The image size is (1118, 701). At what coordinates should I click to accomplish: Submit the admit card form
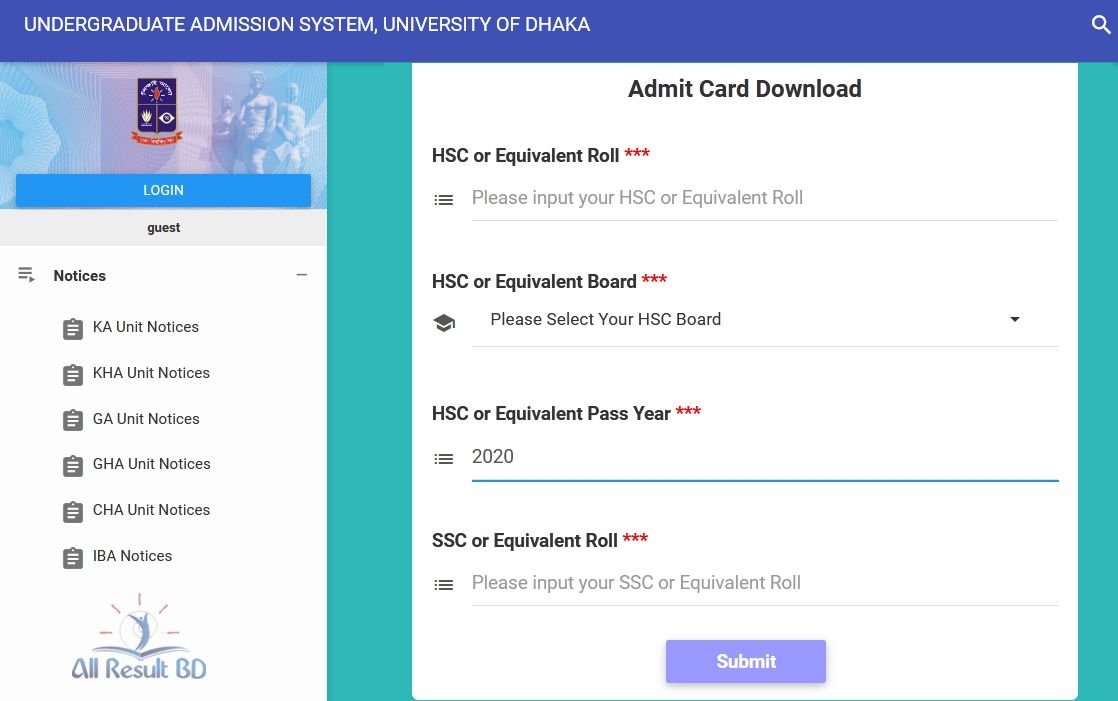pyautogui.click(x=746, y=661)
